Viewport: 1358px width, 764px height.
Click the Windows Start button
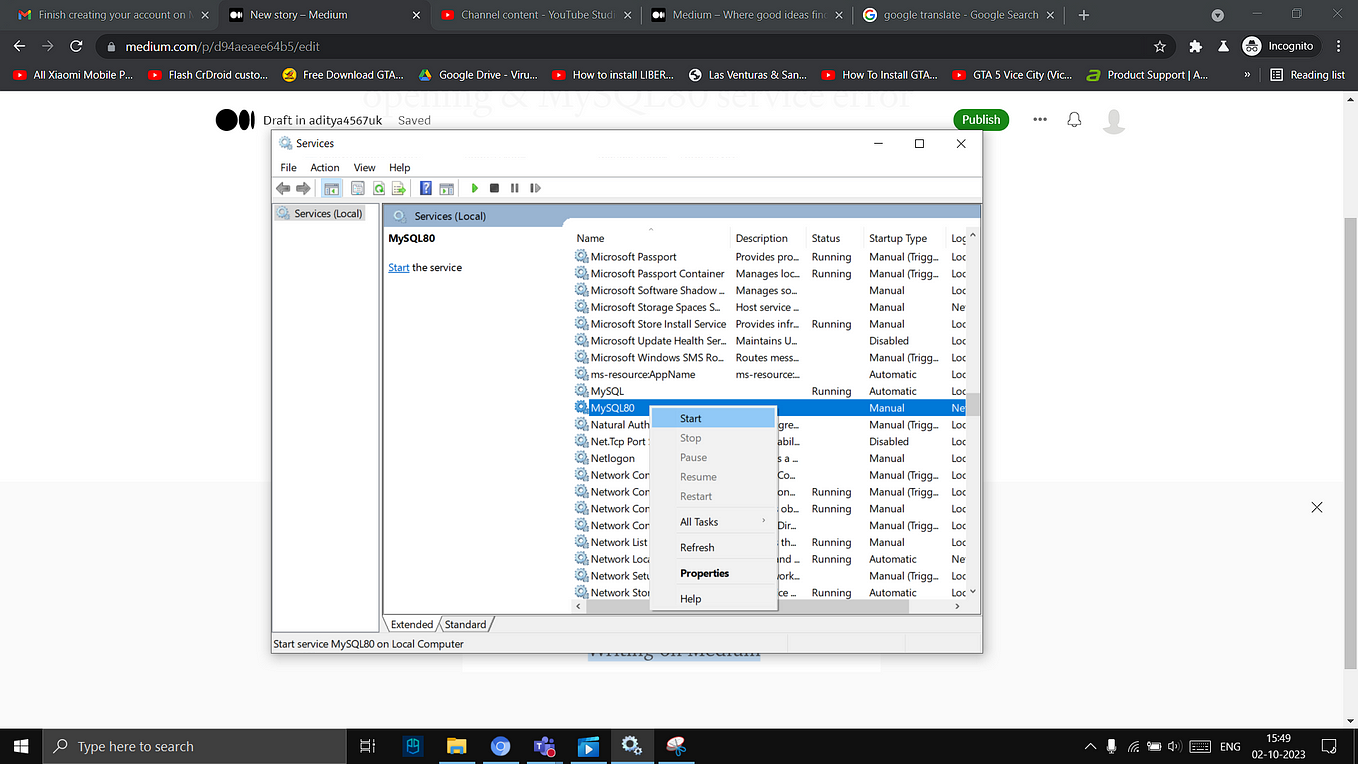tap(22, 746)
